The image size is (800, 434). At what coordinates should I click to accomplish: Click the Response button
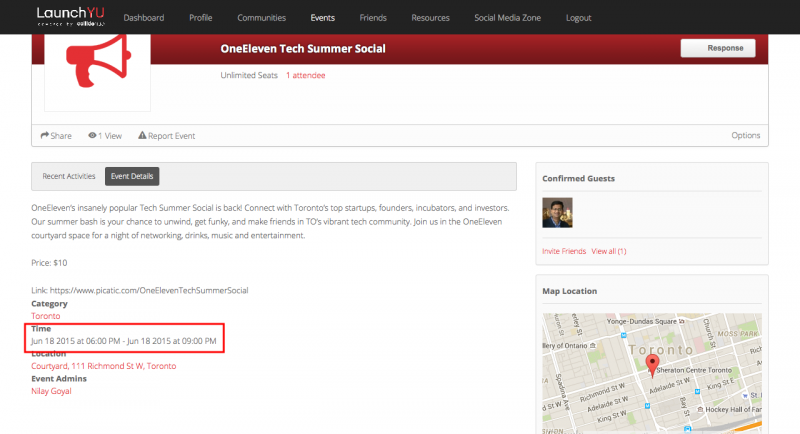718,48
